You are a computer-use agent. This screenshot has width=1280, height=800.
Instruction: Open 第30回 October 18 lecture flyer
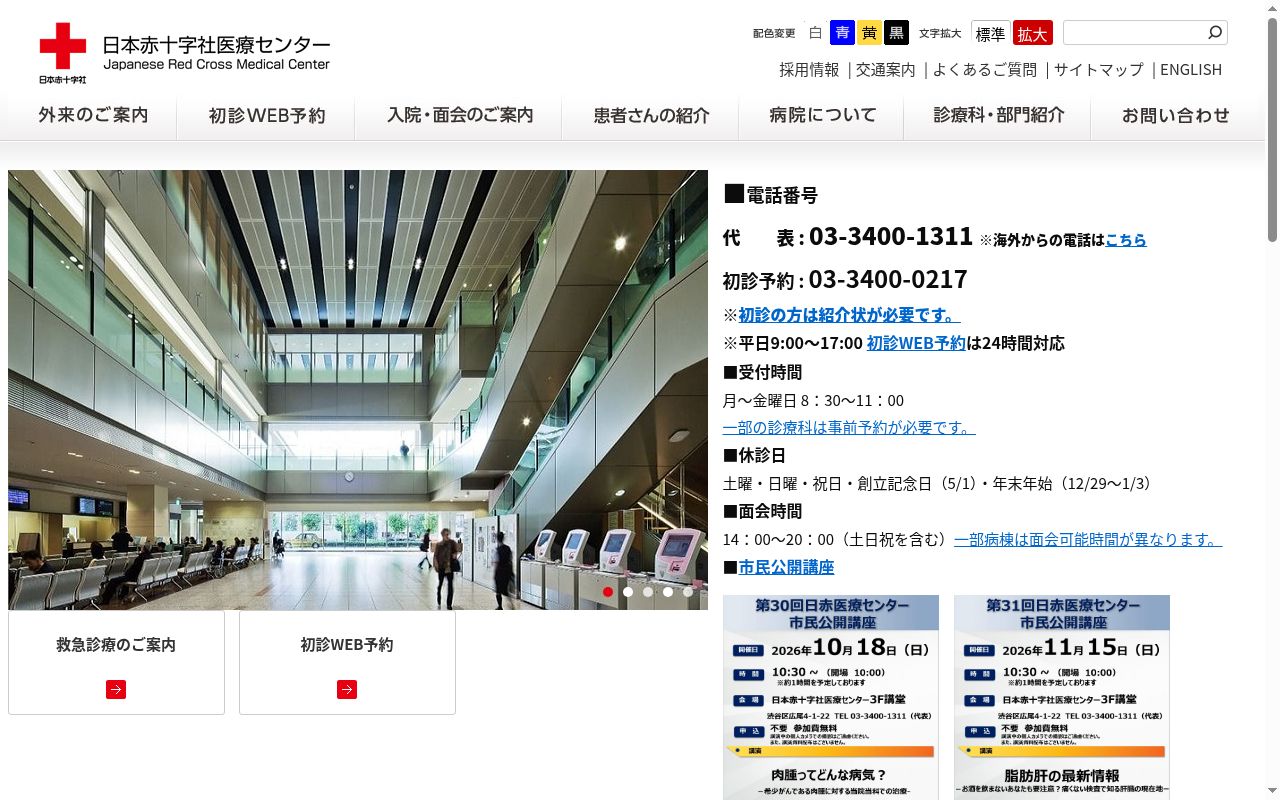coord(831,697)
